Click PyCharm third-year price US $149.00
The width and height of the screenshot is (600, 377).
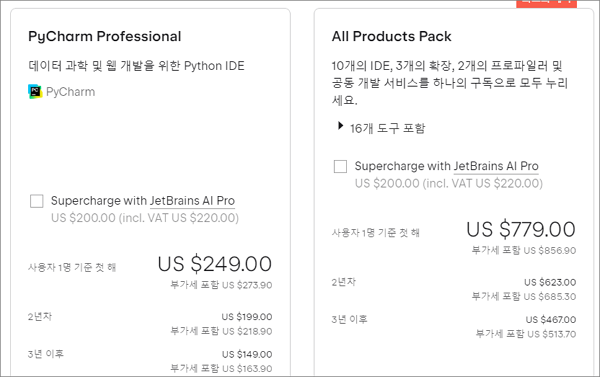click(247, 354)
